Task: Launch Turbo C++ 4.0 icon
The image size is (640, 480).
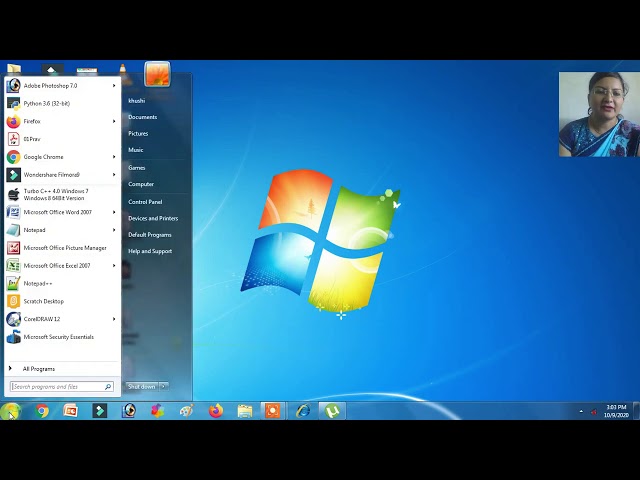Action: [x=13, y=195]
